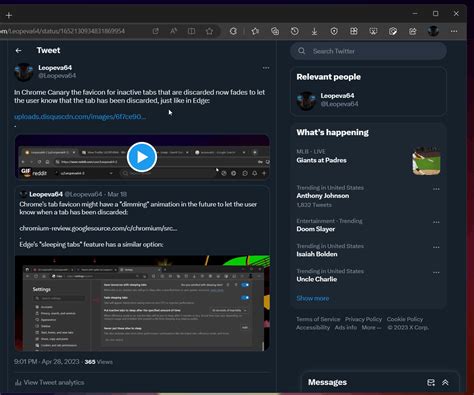Open Anthony Johnson trending topic
Screen dimensions: 474x395
[x=323, y=196]
